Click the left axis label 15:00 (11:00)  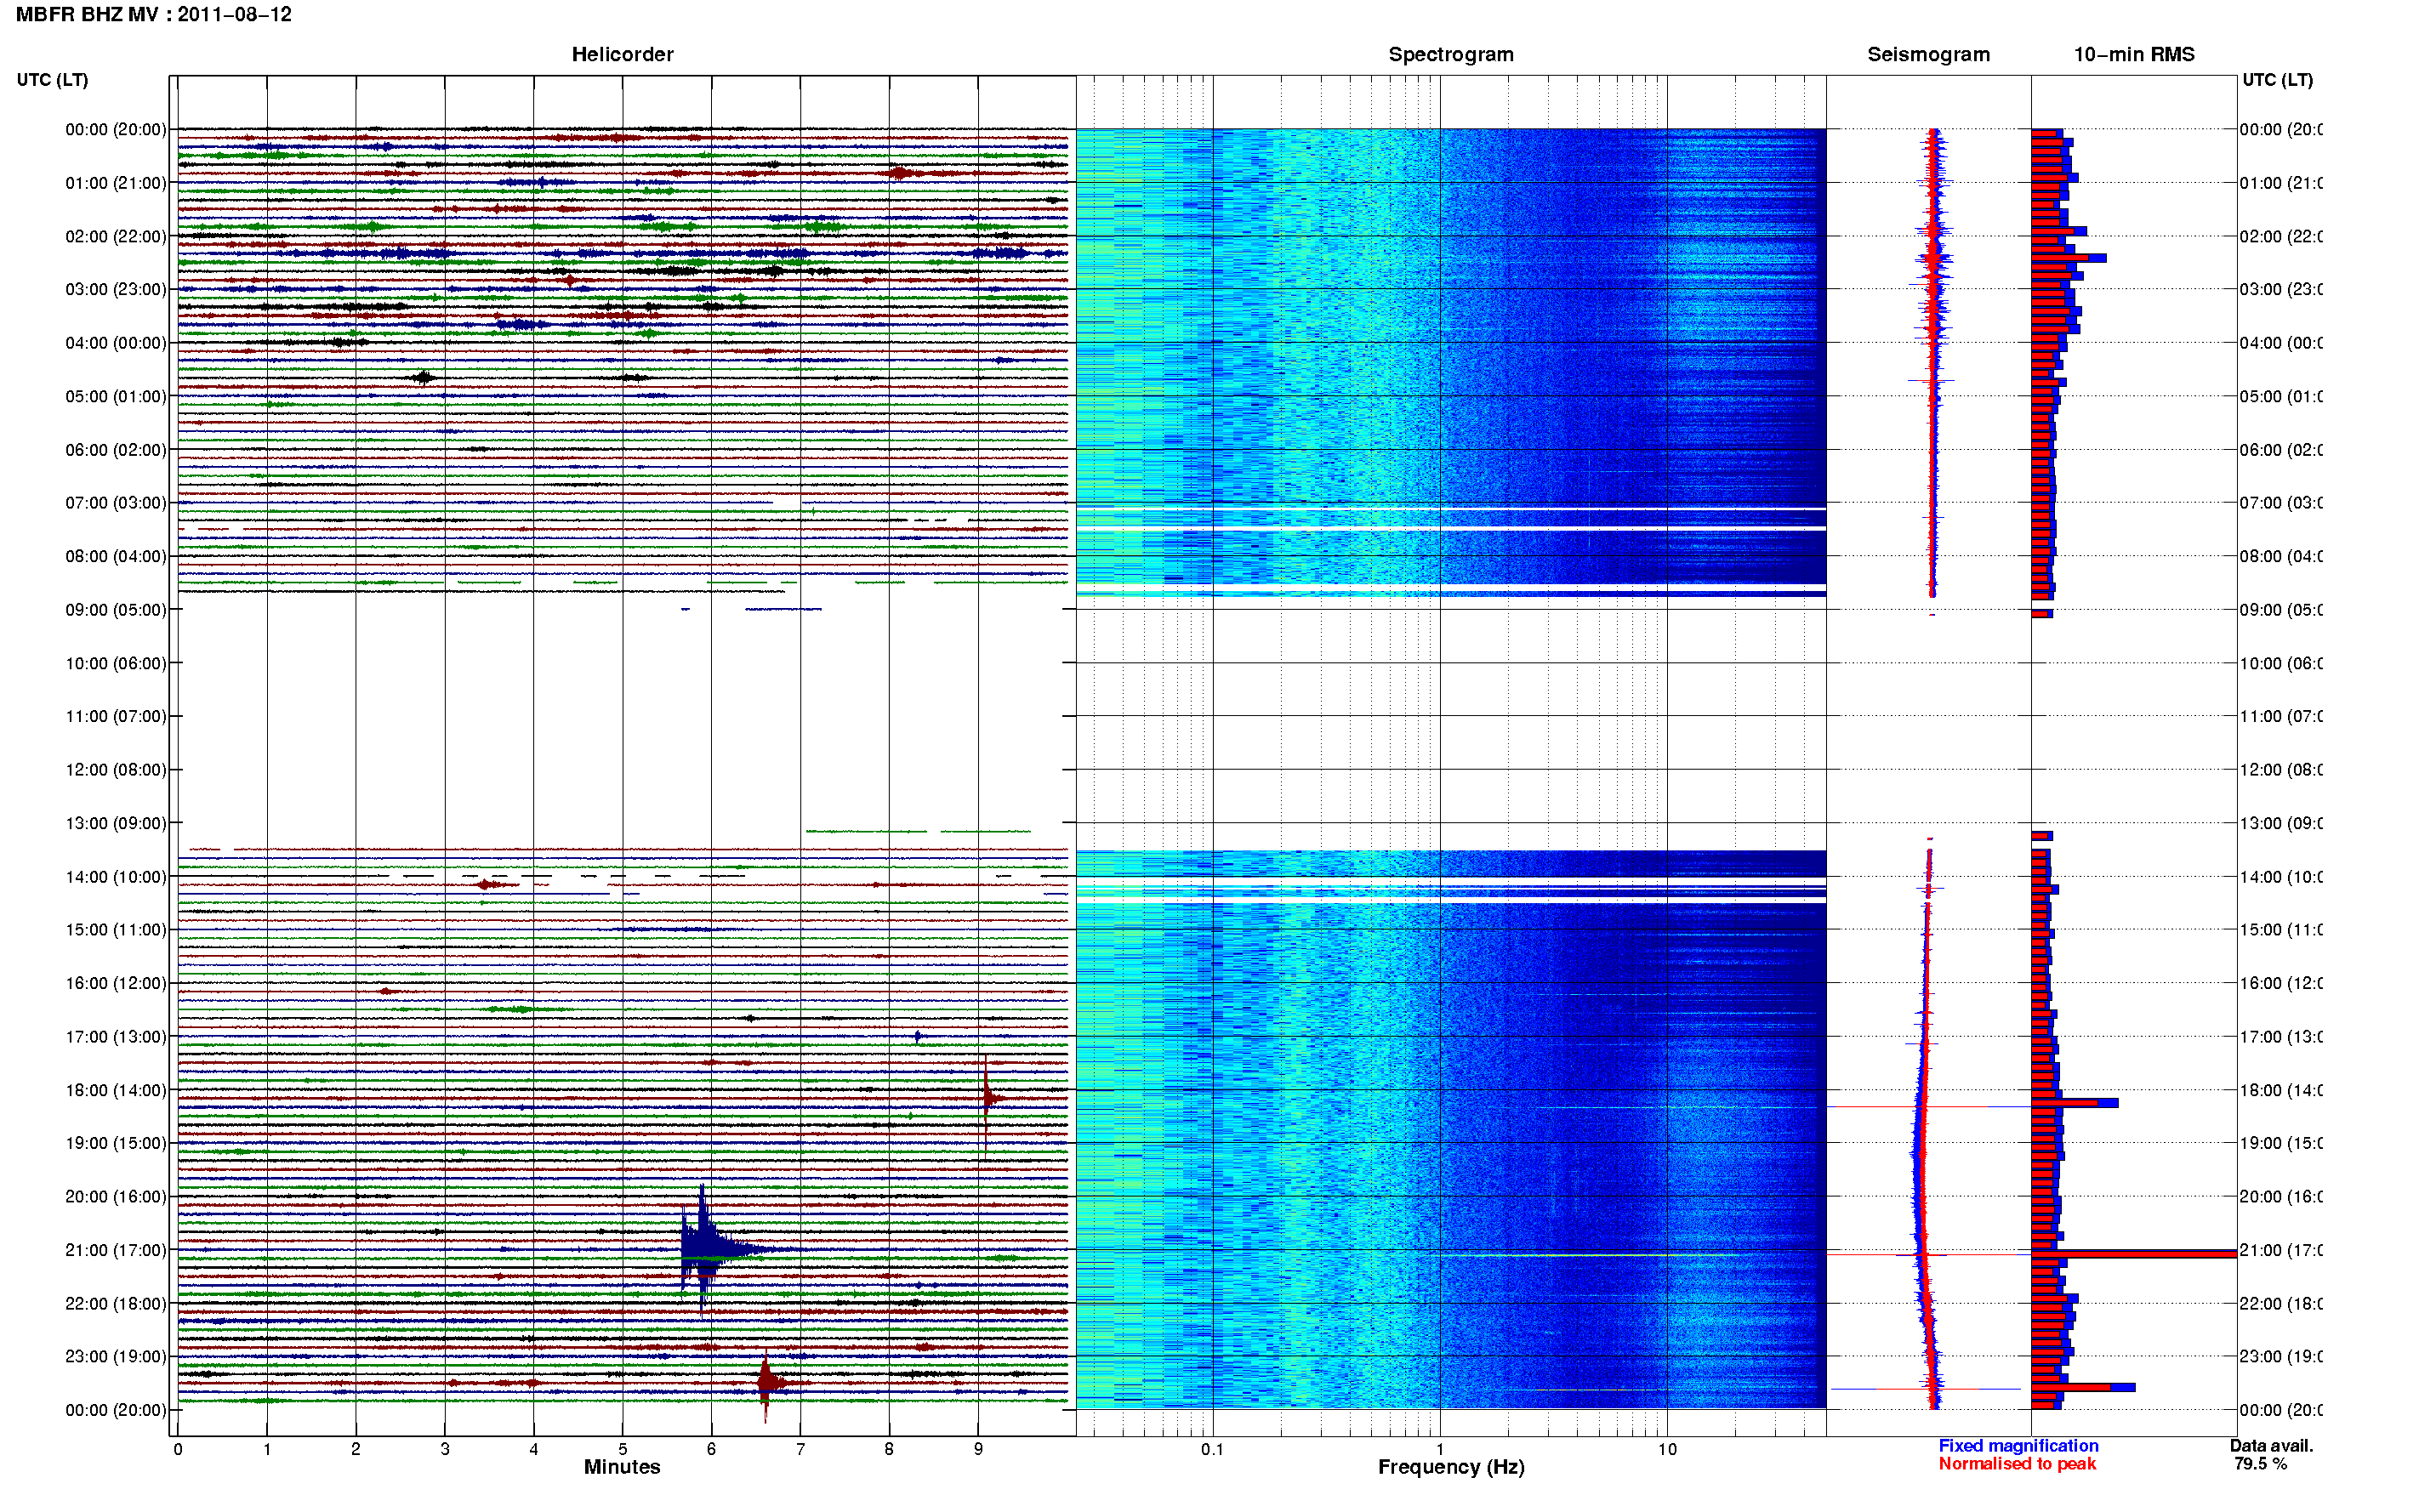point(116,930)
